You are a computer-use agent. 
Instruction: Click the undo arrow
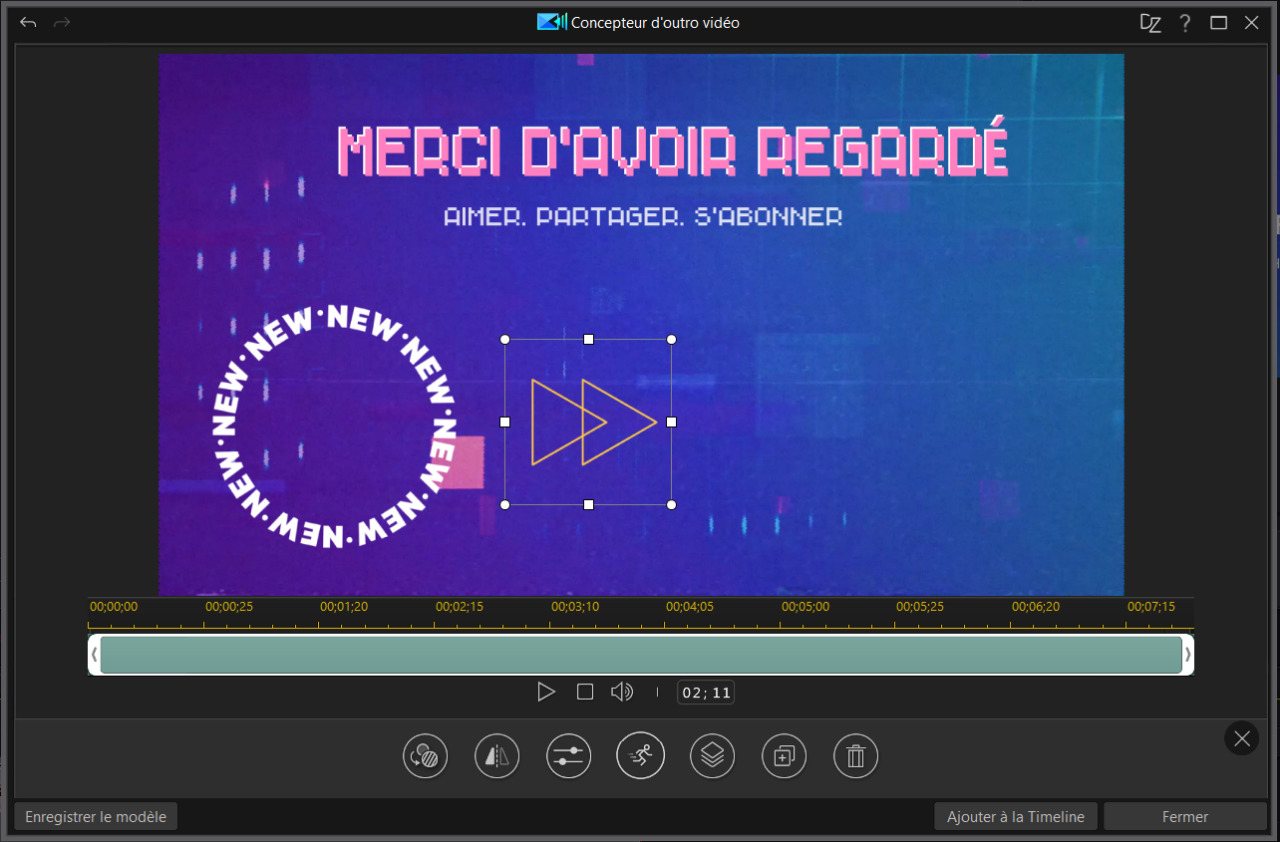(x=27, y=22)
